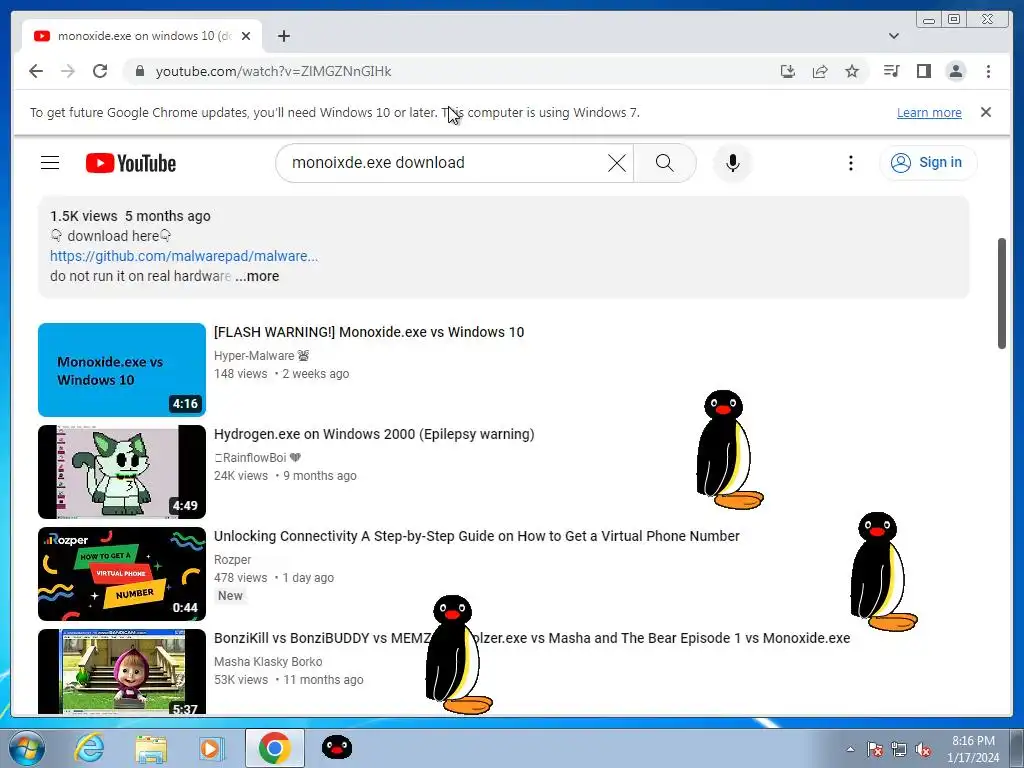Expand the tab search chevron
This screenshot has width=1024, height=768.
pyautogui.click(x=893, y=36)
